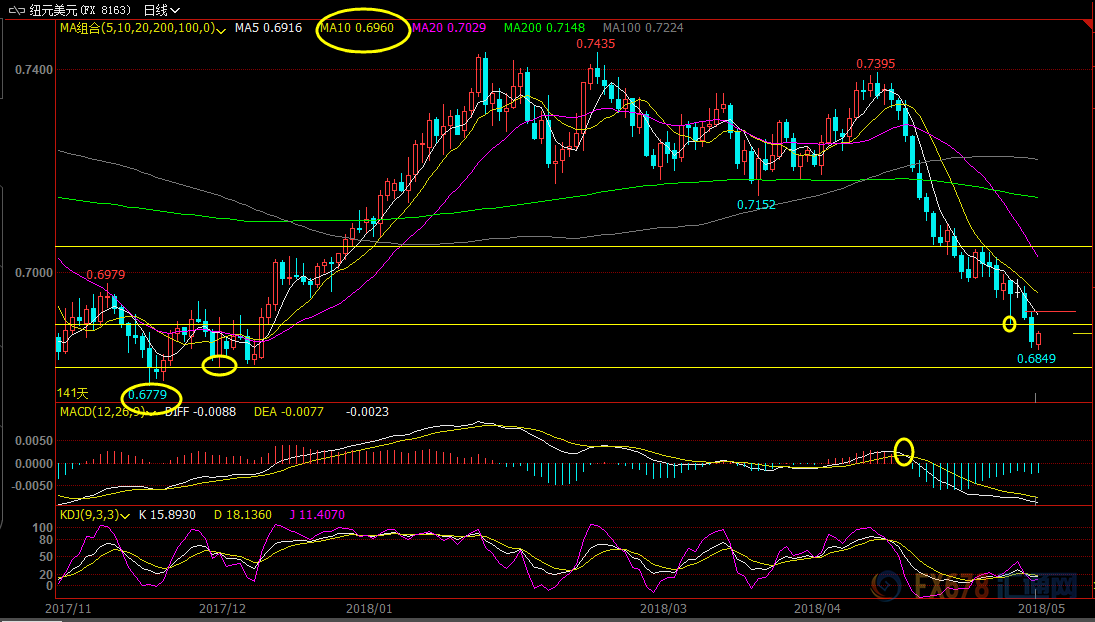The width and height of the screenshot is (1095, 622).
Task: Click the DIFF -0.0088 value
Action: 200,412
